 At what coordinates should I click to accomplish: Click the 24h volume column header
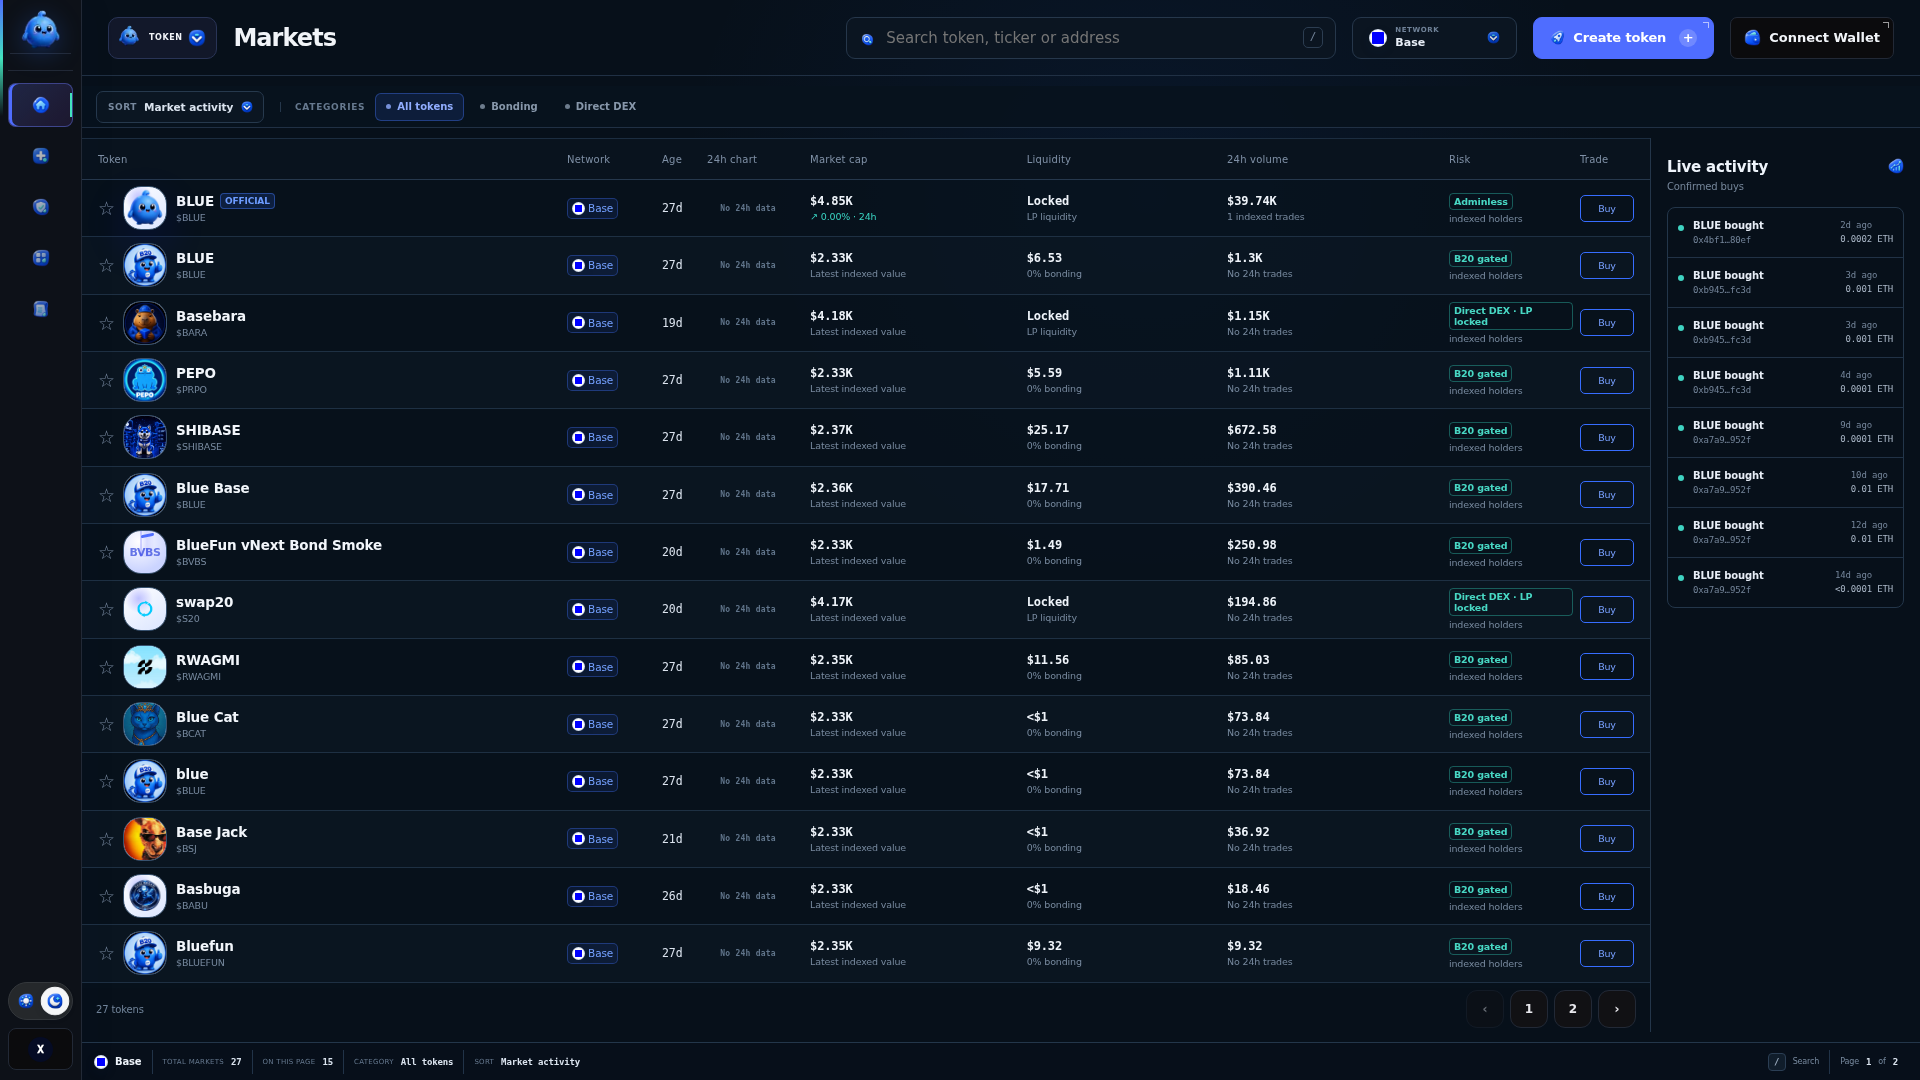pyautogui.click(x=1257, y=160)
